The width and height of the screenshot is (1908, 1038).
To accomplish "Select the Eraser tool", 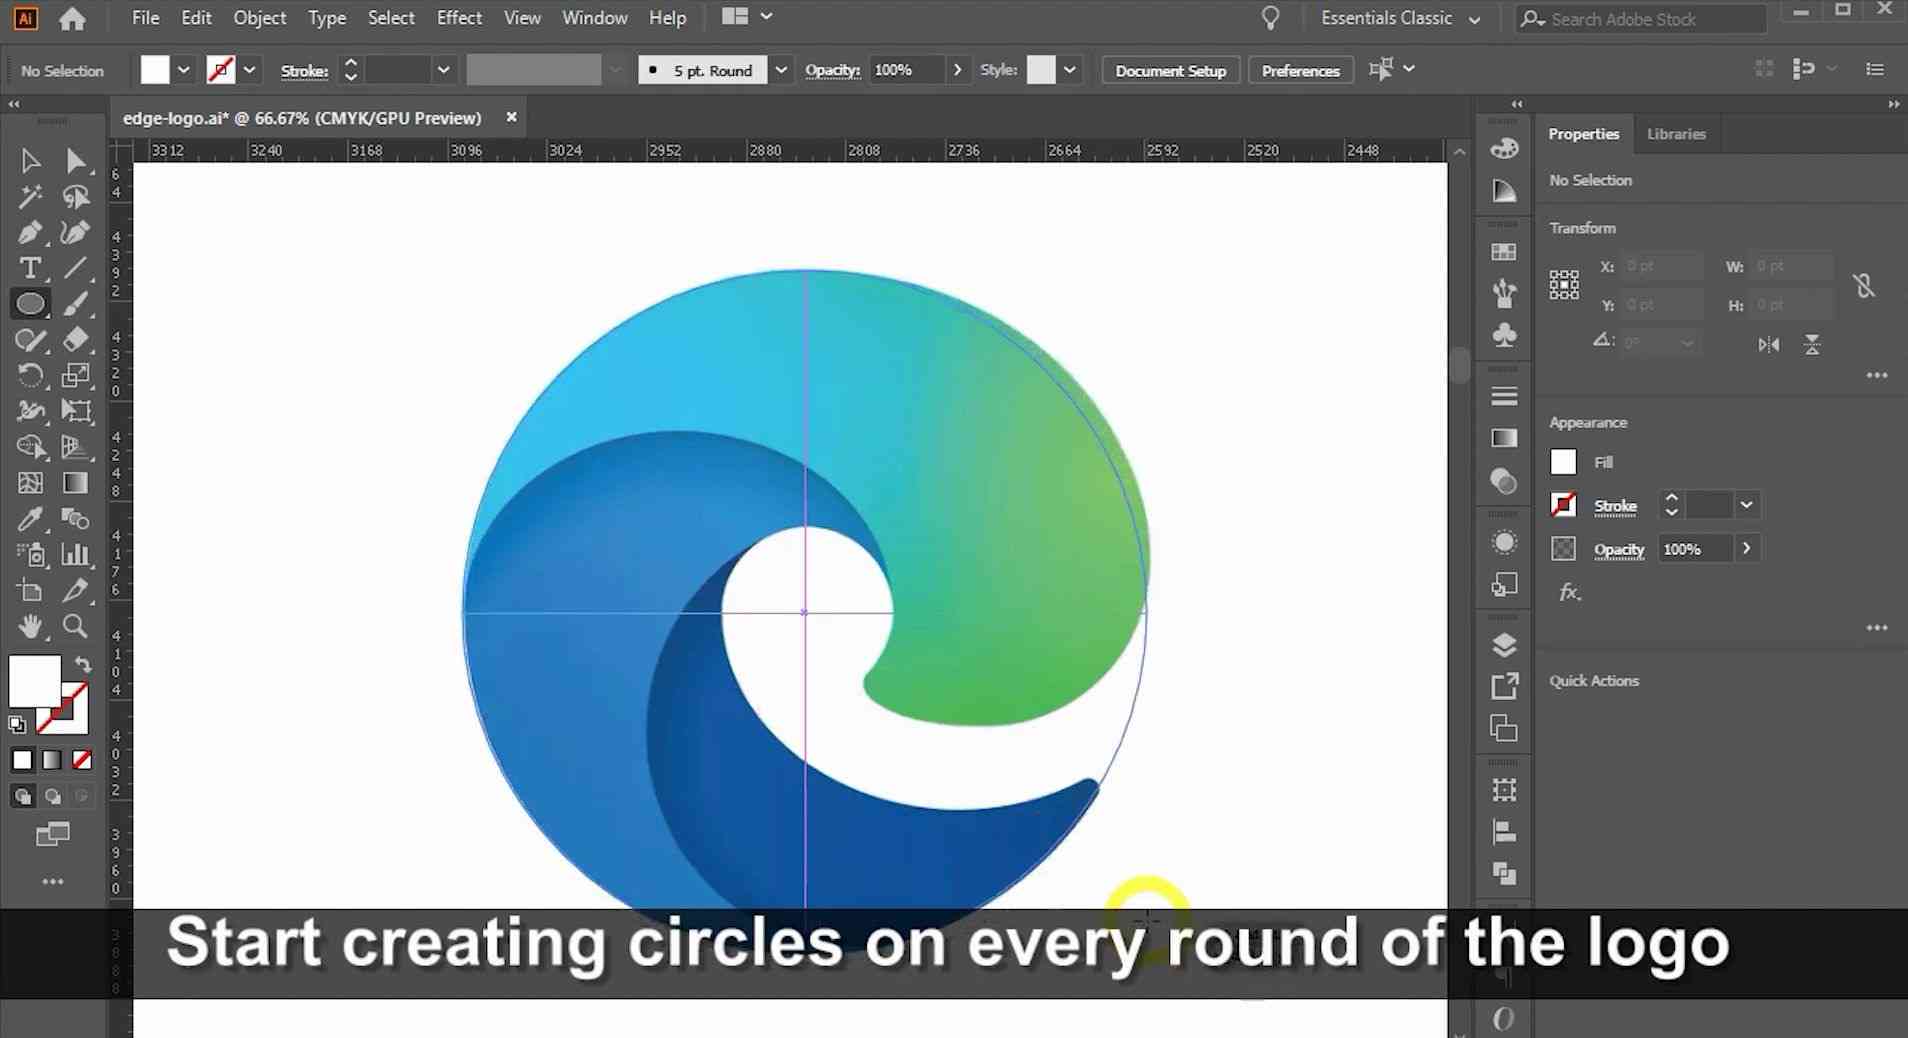I will (x=76, y=340).
